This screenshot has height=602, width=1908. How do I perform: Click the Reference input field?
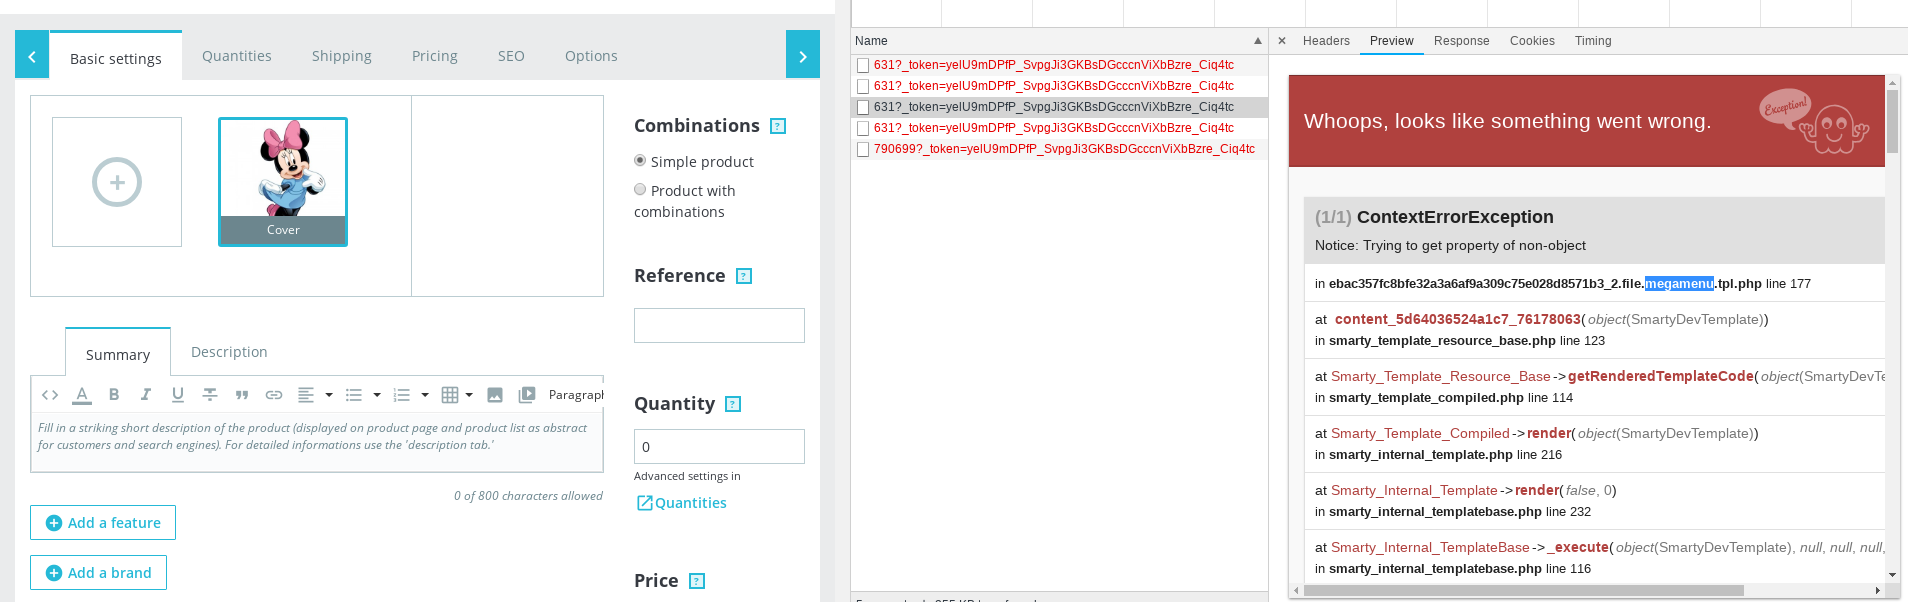point(719,325)
